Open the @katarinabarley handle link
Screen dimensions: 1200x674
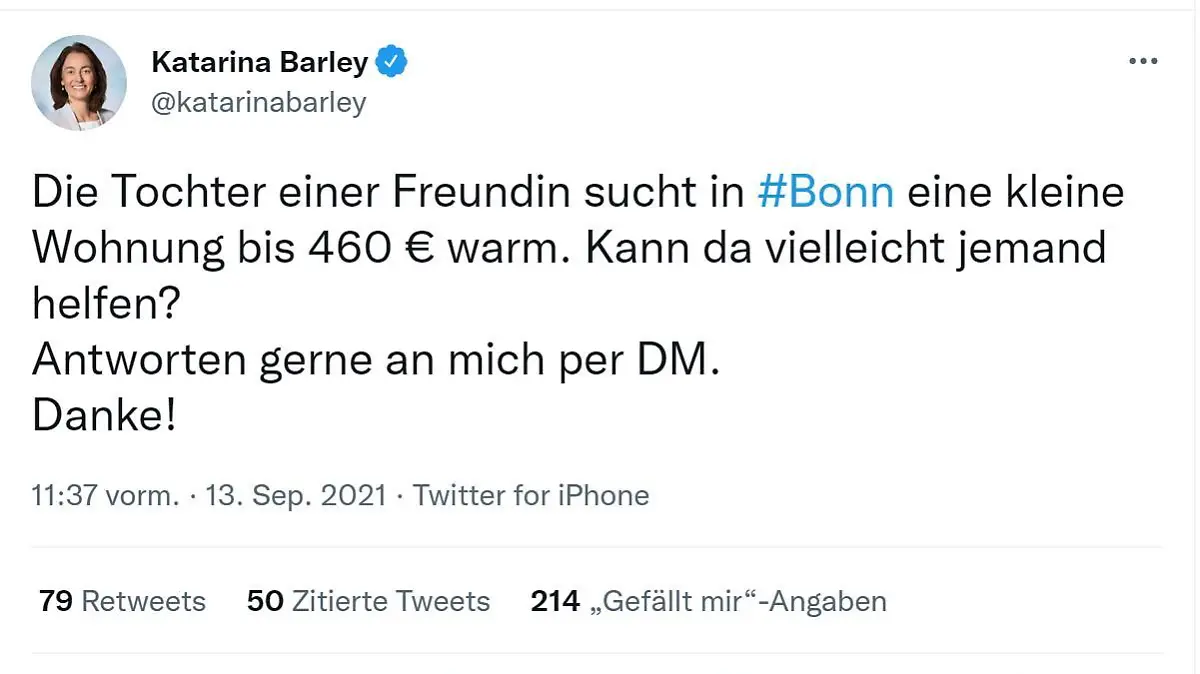[258, 102]
